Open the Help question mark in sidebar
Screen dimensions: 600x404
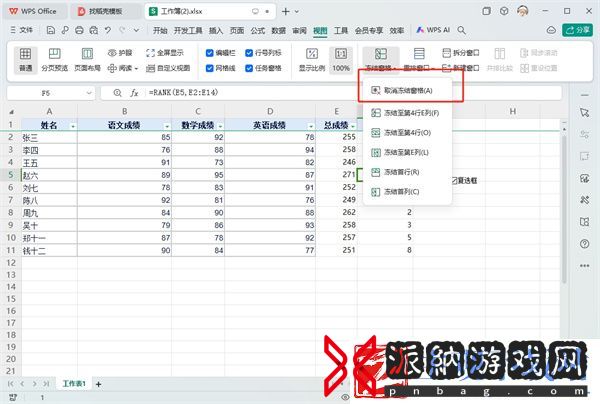click(x=584, y=244)
